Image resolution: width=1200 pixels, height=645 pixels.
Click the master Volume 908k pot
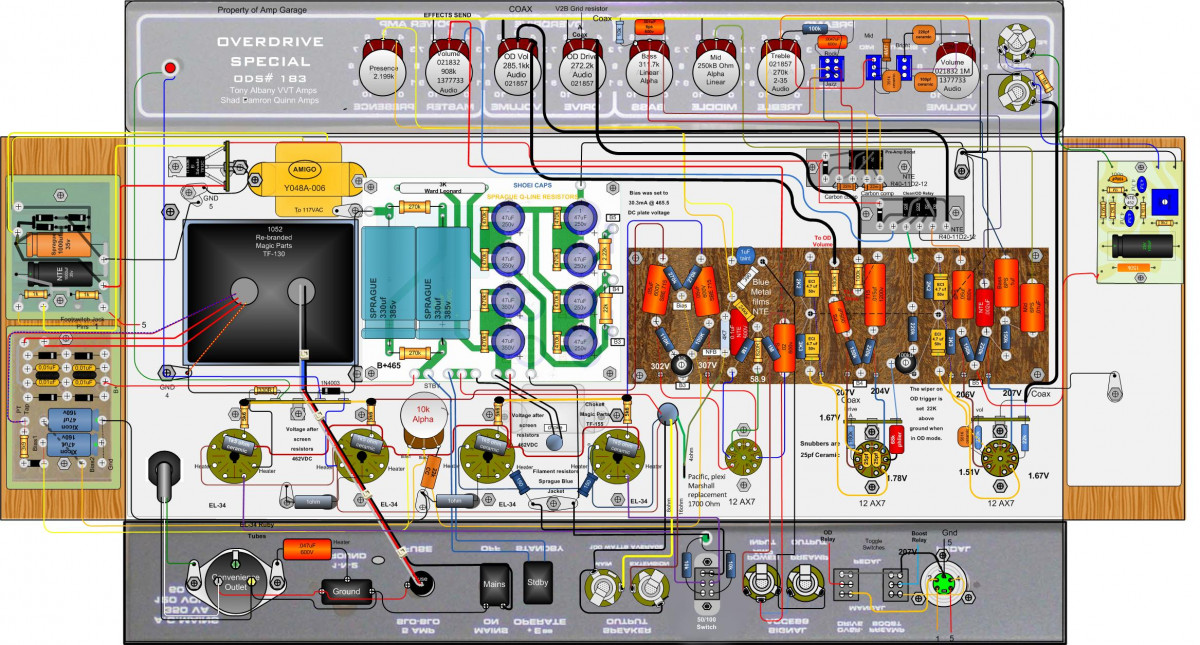point(450,69)
